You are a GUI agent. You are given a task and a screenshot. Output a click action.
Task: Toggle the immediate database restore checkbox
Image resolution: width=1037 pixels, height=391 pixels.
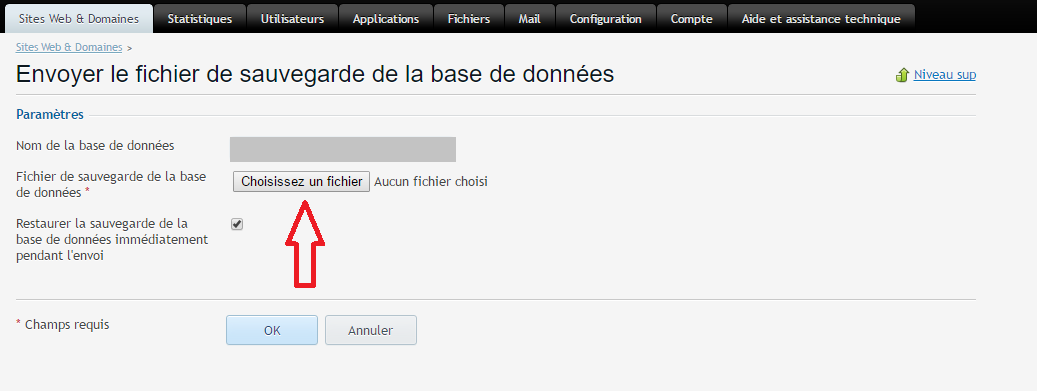(237, 224)
